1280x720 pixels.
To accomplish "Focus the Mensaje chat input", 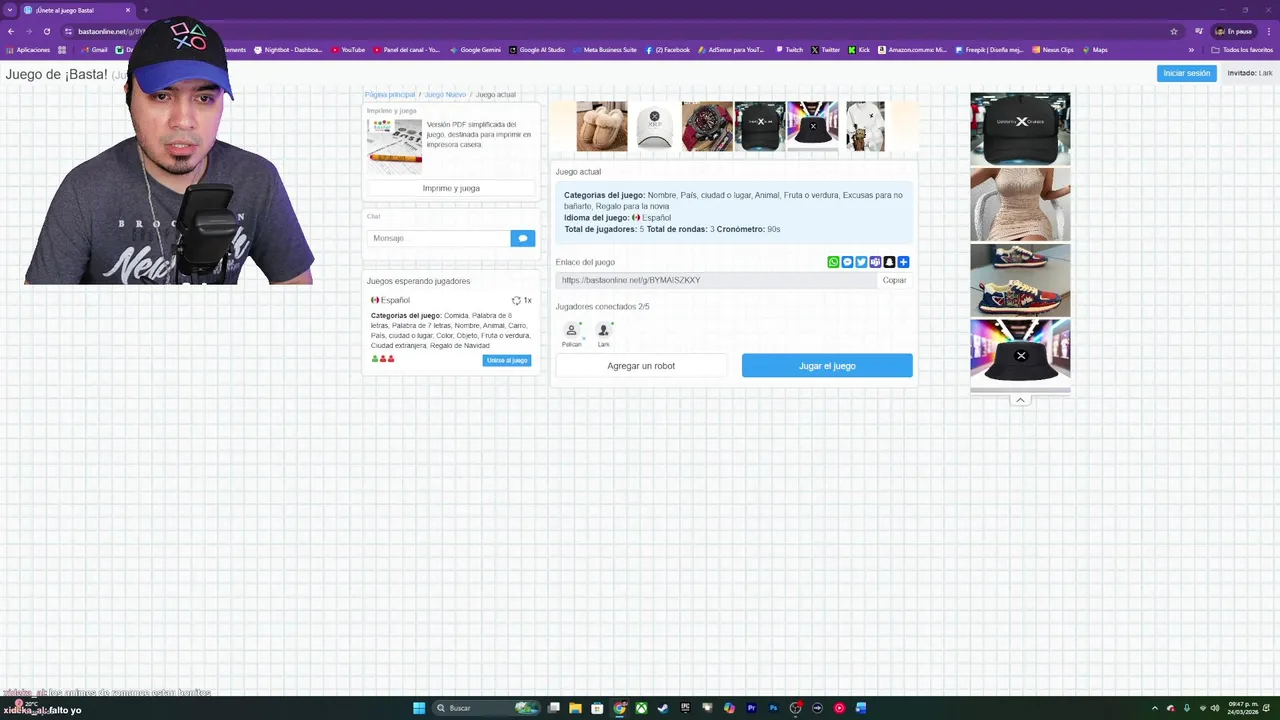I will coord(438,238).
